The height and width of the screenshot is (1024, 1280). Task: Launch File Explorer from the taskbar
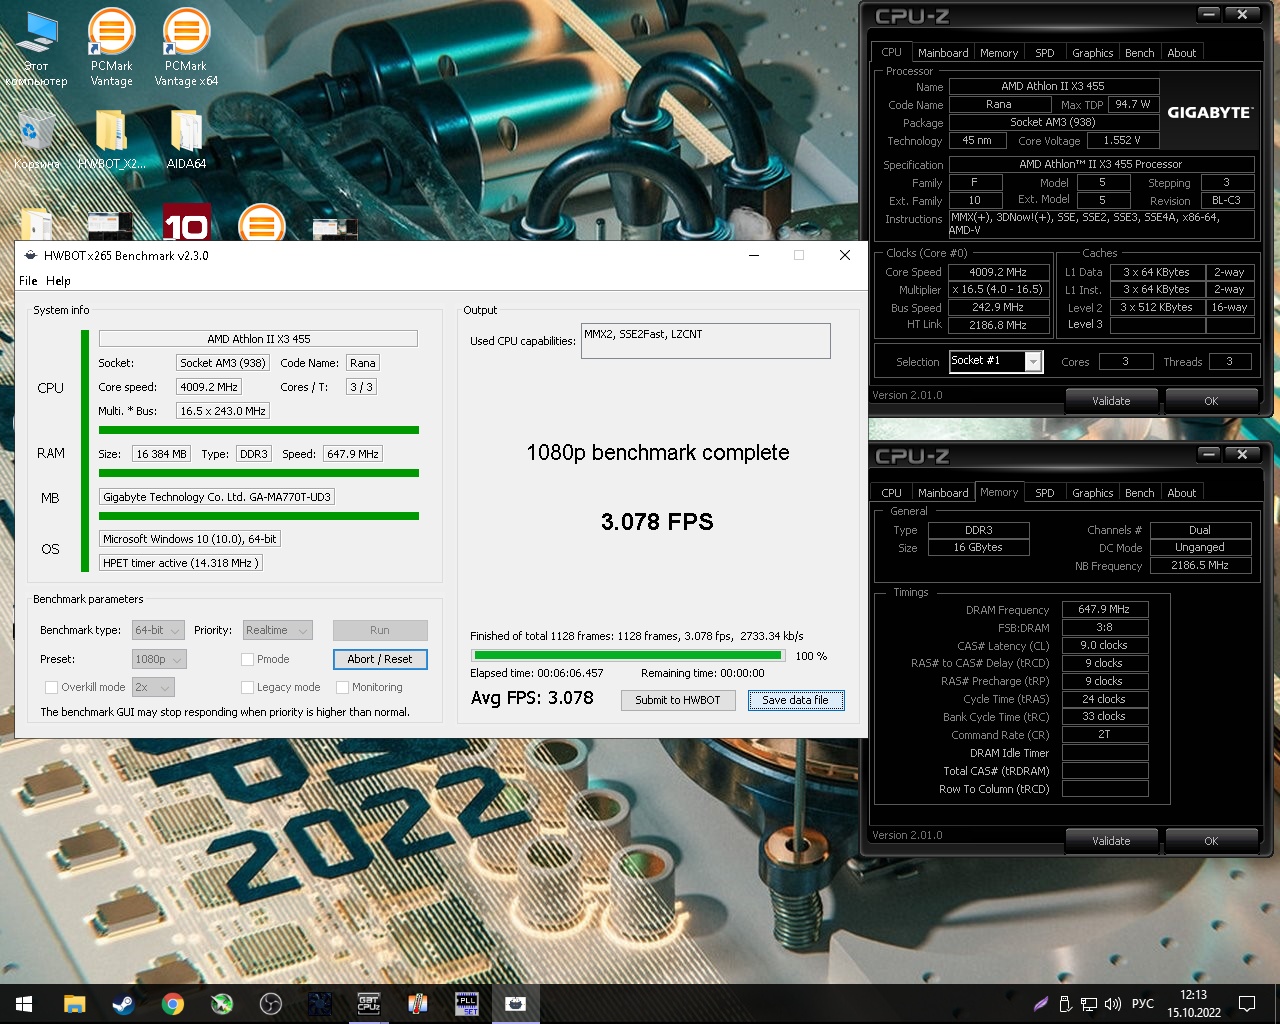pos(75,1004)
